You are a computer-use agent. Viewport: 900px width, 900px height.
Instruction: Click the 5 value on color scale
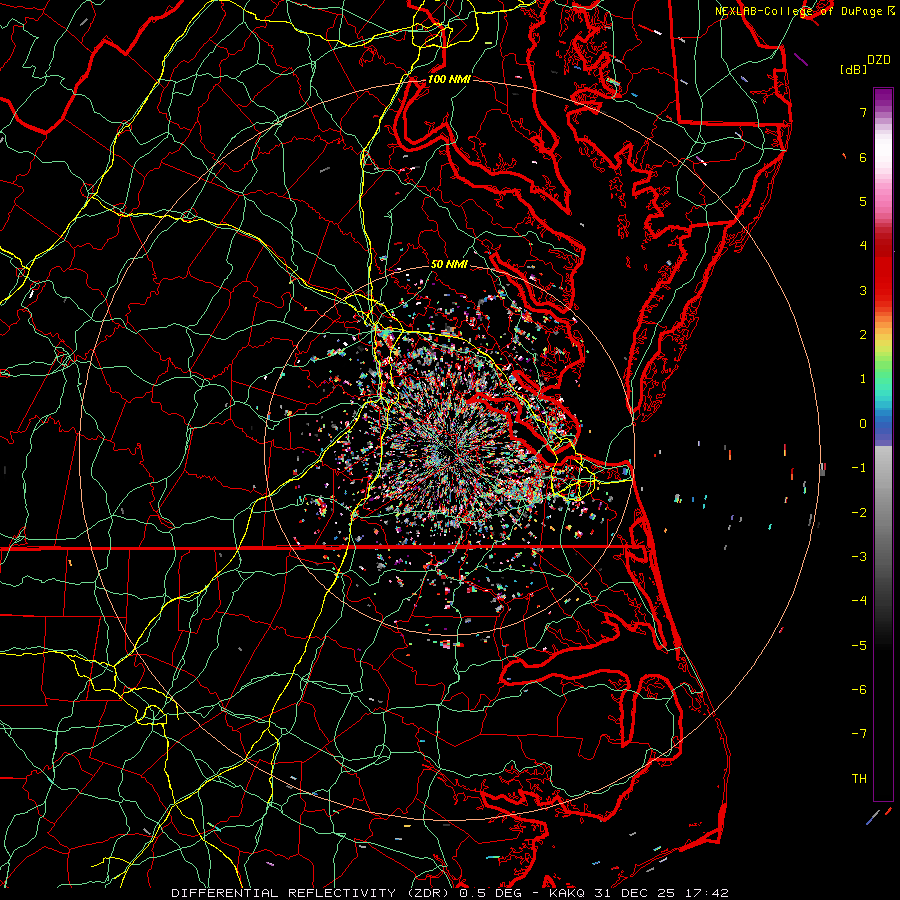(x=863, y=201)
